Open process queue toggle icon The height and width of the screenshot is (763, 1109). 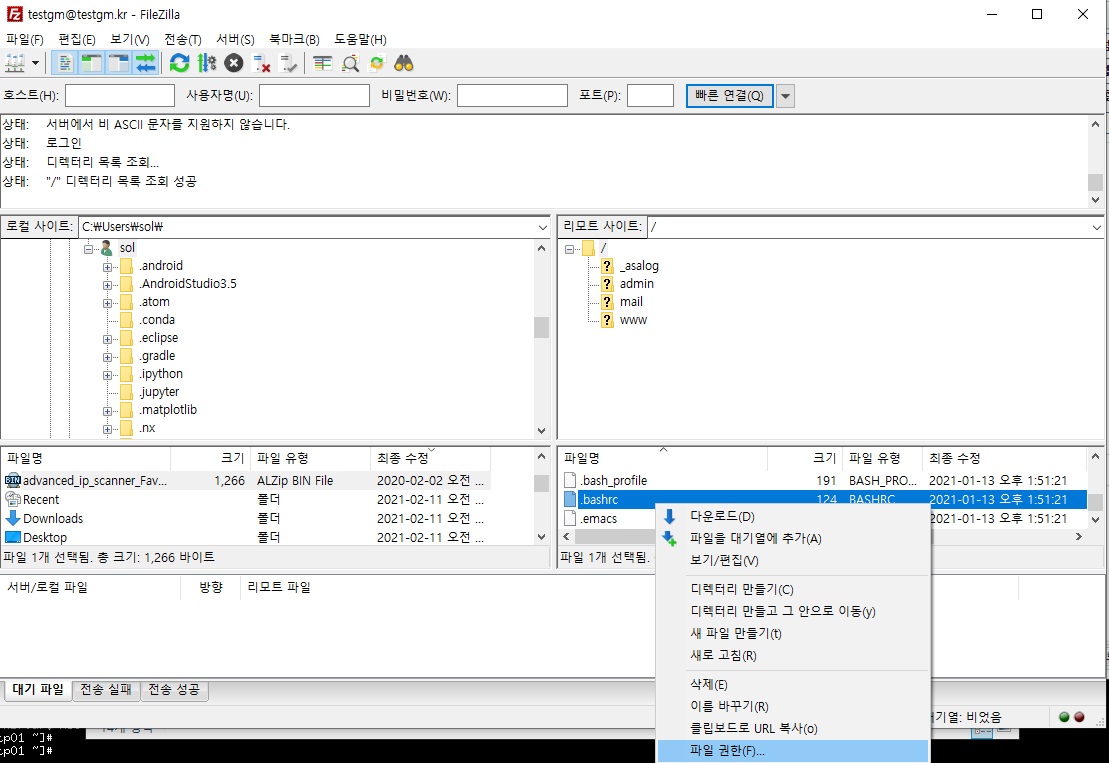(206, 63)
